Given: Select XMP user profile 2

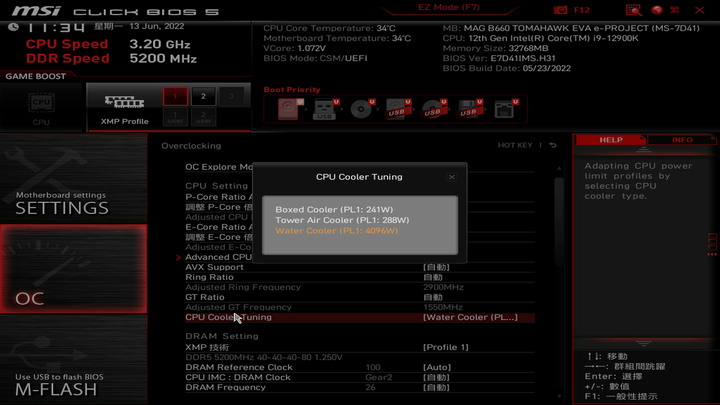Looking at the screenshot, I should point(203,117).
